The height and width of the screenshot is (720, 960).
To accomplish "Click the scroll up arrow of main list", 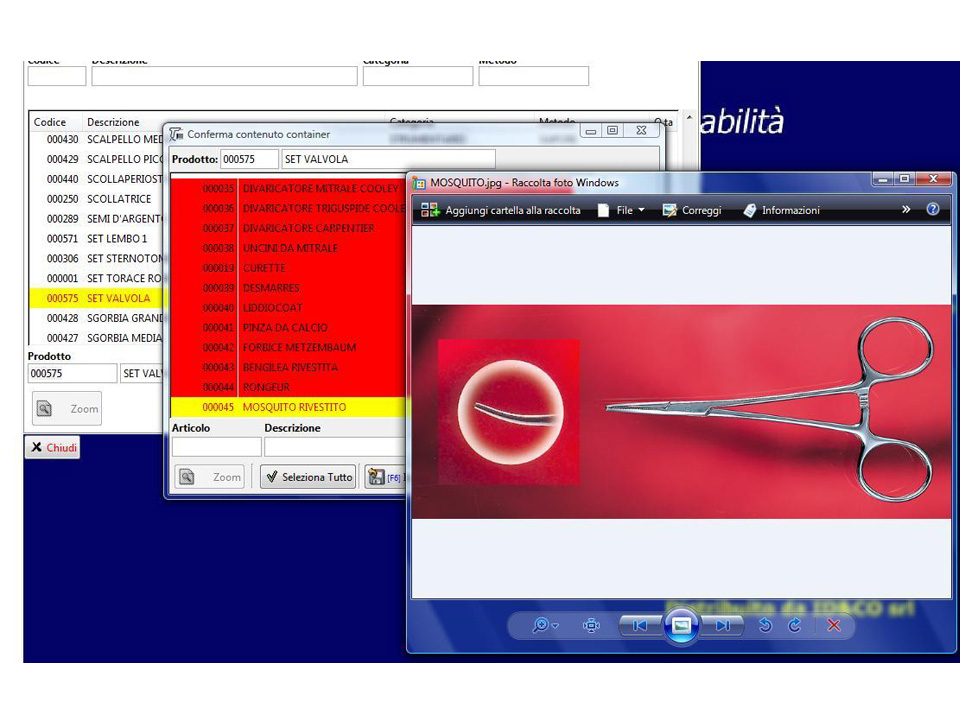I will (x=689, y=118).
